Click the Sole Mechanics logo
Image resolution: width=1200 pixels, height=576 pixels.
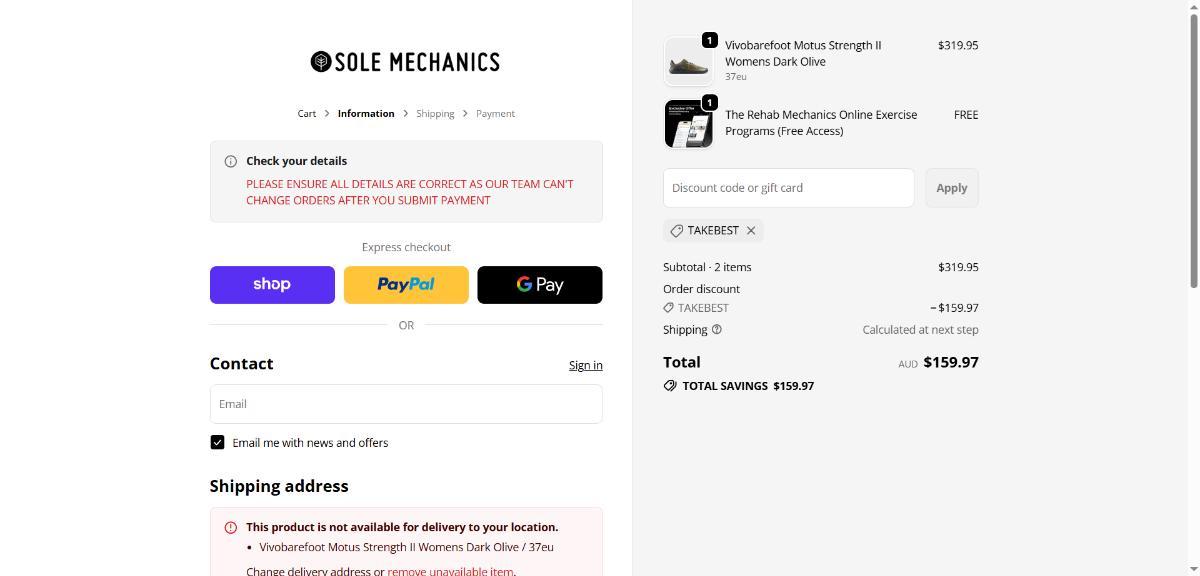405,62
